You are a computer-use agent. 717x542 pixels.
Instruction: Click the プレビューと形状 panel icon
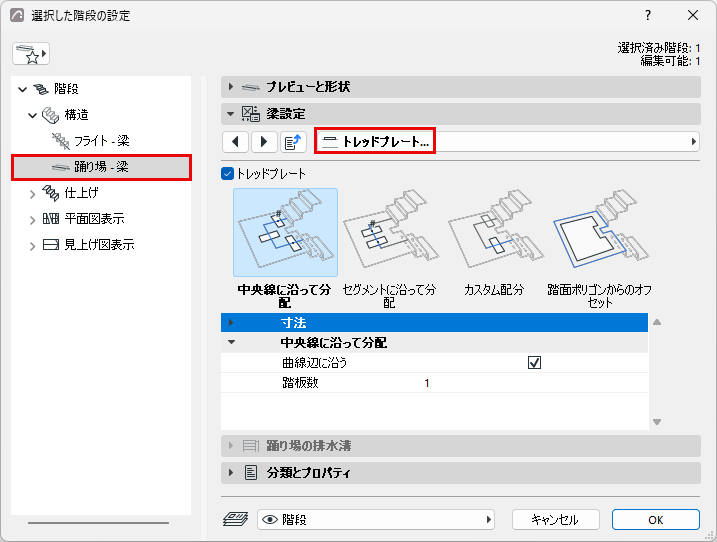click(x=251, y=87)
